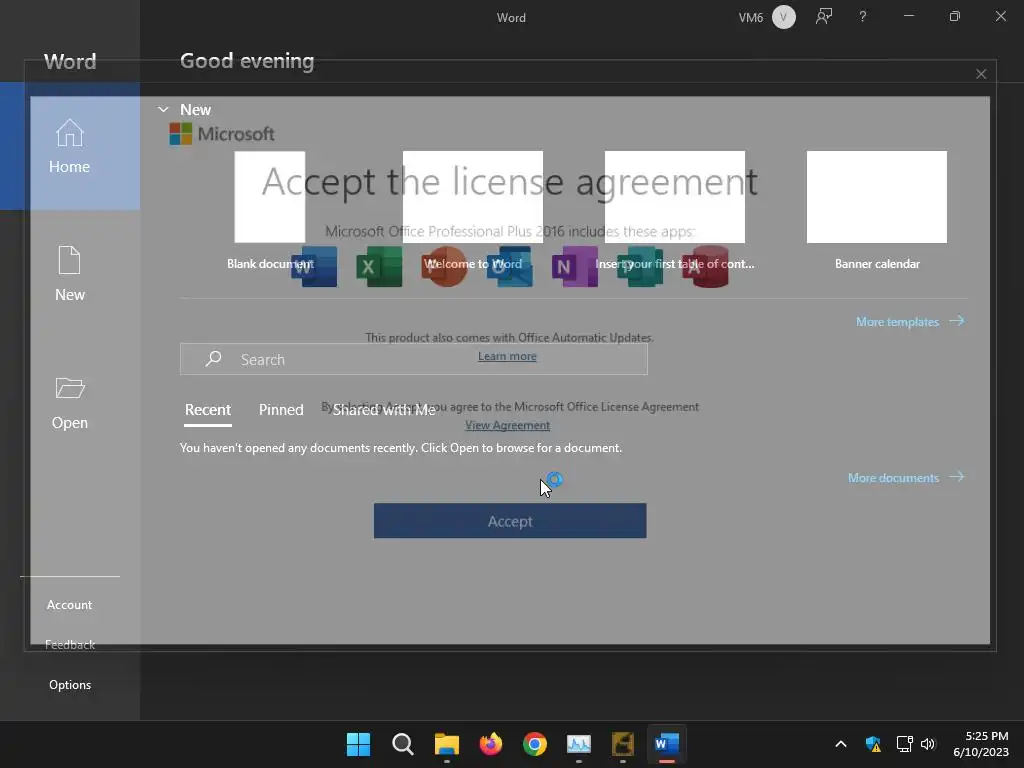Open Windows Search from the taskbar

coord(402,744)
